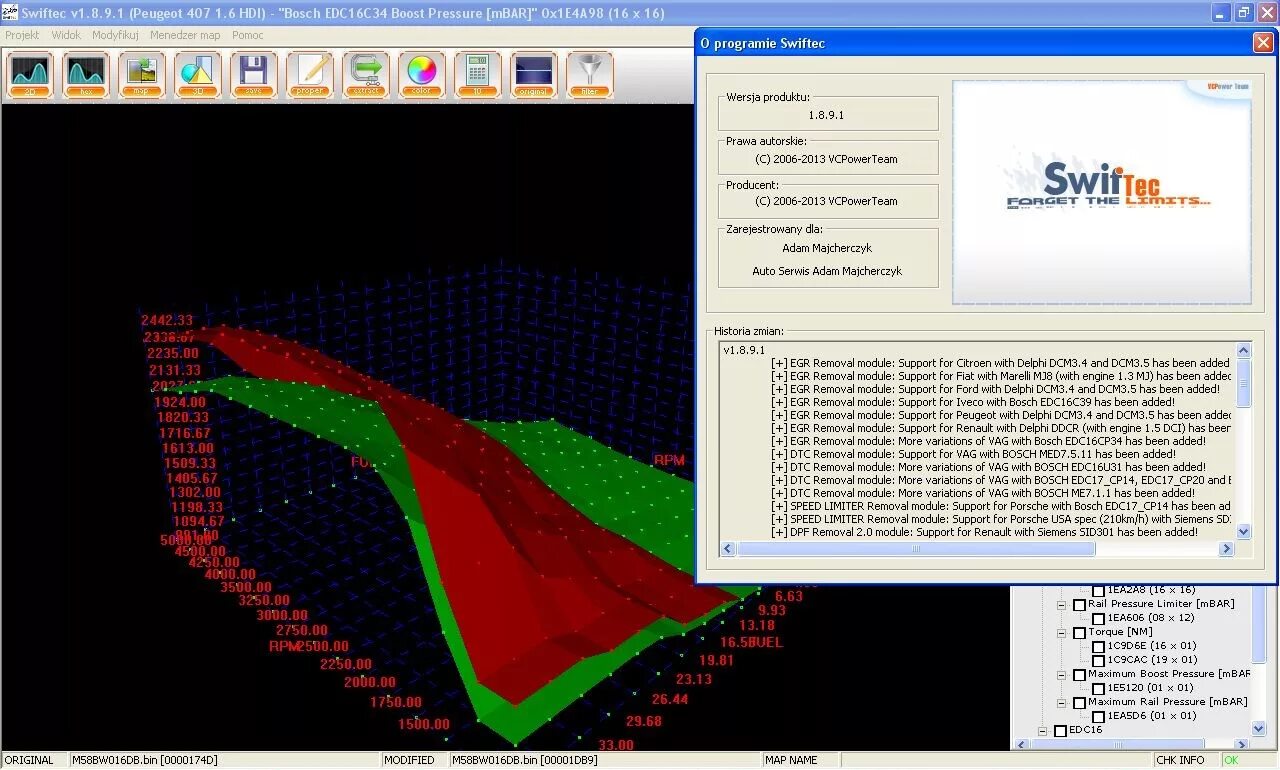Click the changelog vertical scrollbar thumb
The height and width of the screenshot is (770, 1280).
1244,383
